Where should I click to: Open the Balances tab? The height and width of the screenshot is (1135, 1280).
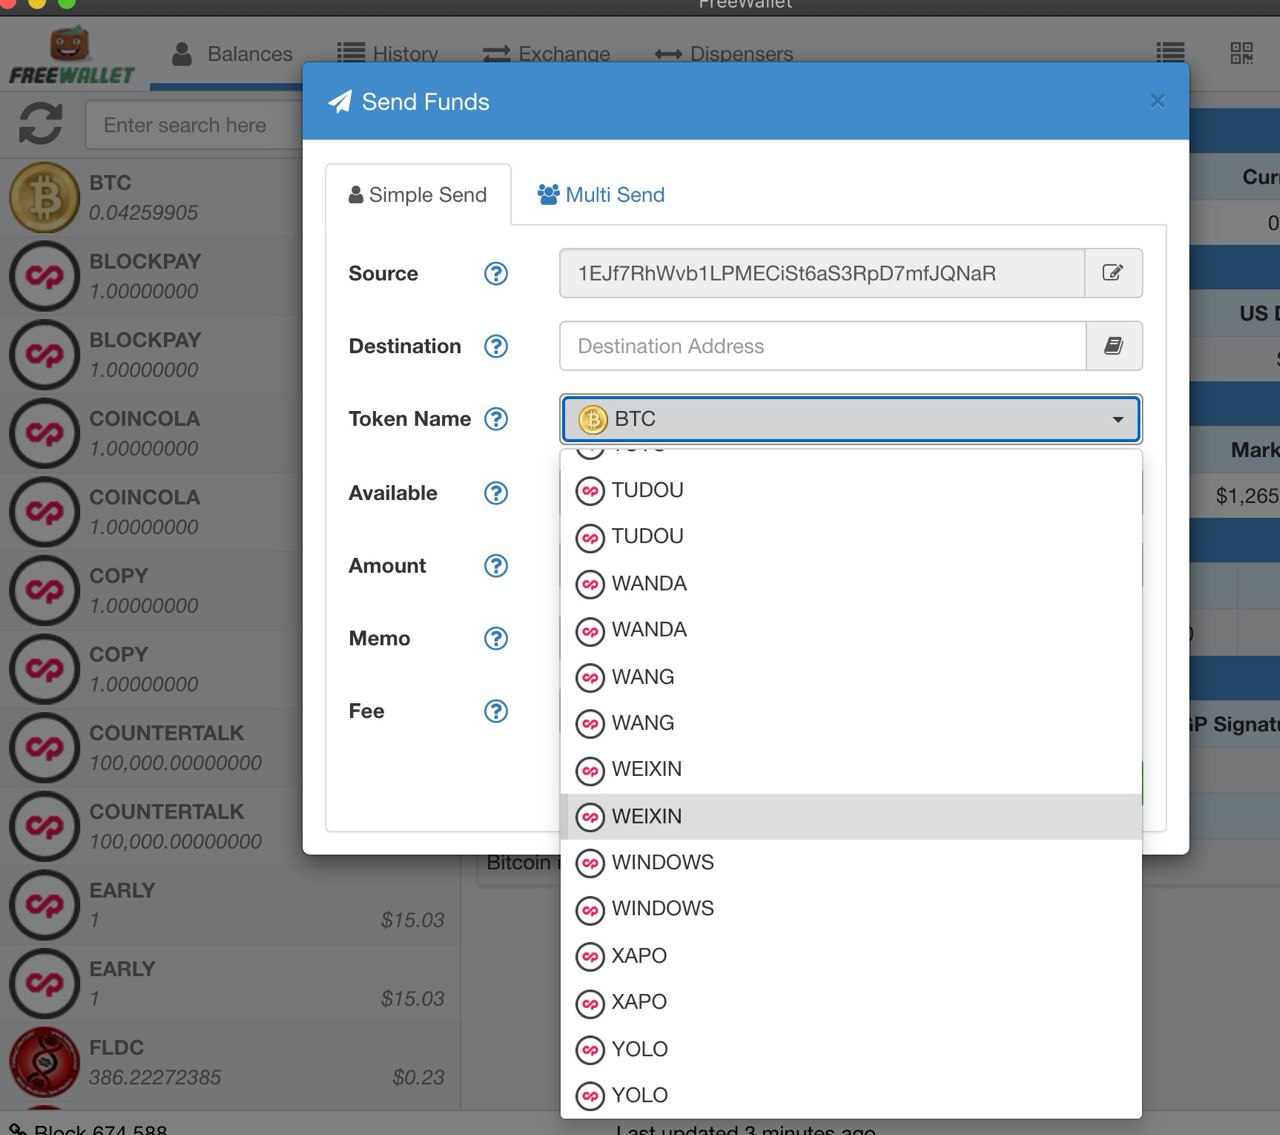point(233,54)
